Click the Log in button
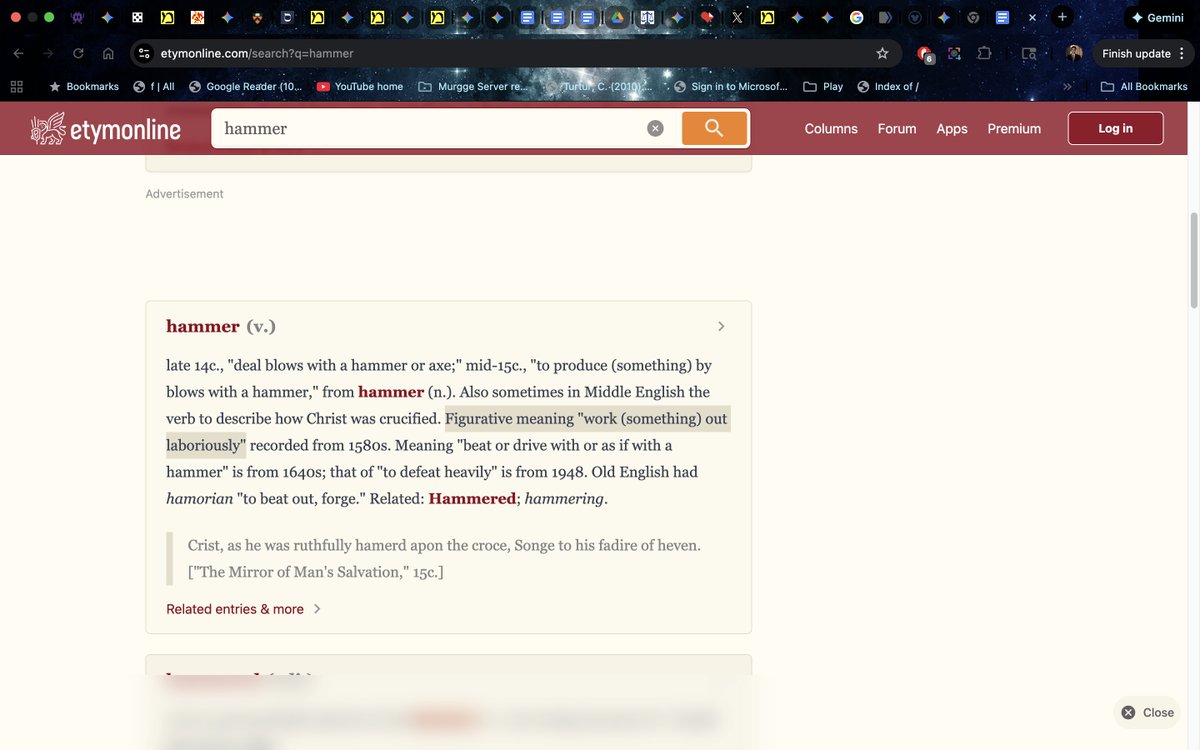This screenshot has height=750, width=1200. click(x=1115, y=128)
